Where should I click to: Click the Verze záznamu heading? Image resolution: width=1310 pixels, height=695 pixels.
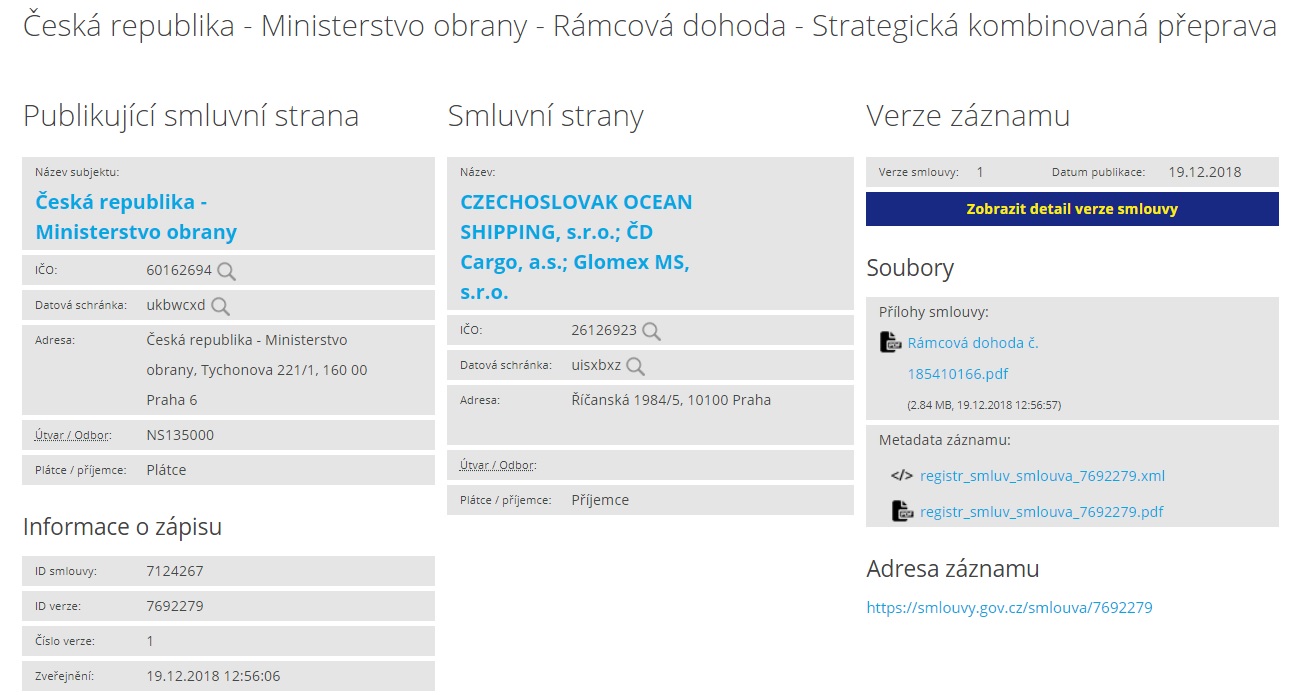click(x=968, y=116)
